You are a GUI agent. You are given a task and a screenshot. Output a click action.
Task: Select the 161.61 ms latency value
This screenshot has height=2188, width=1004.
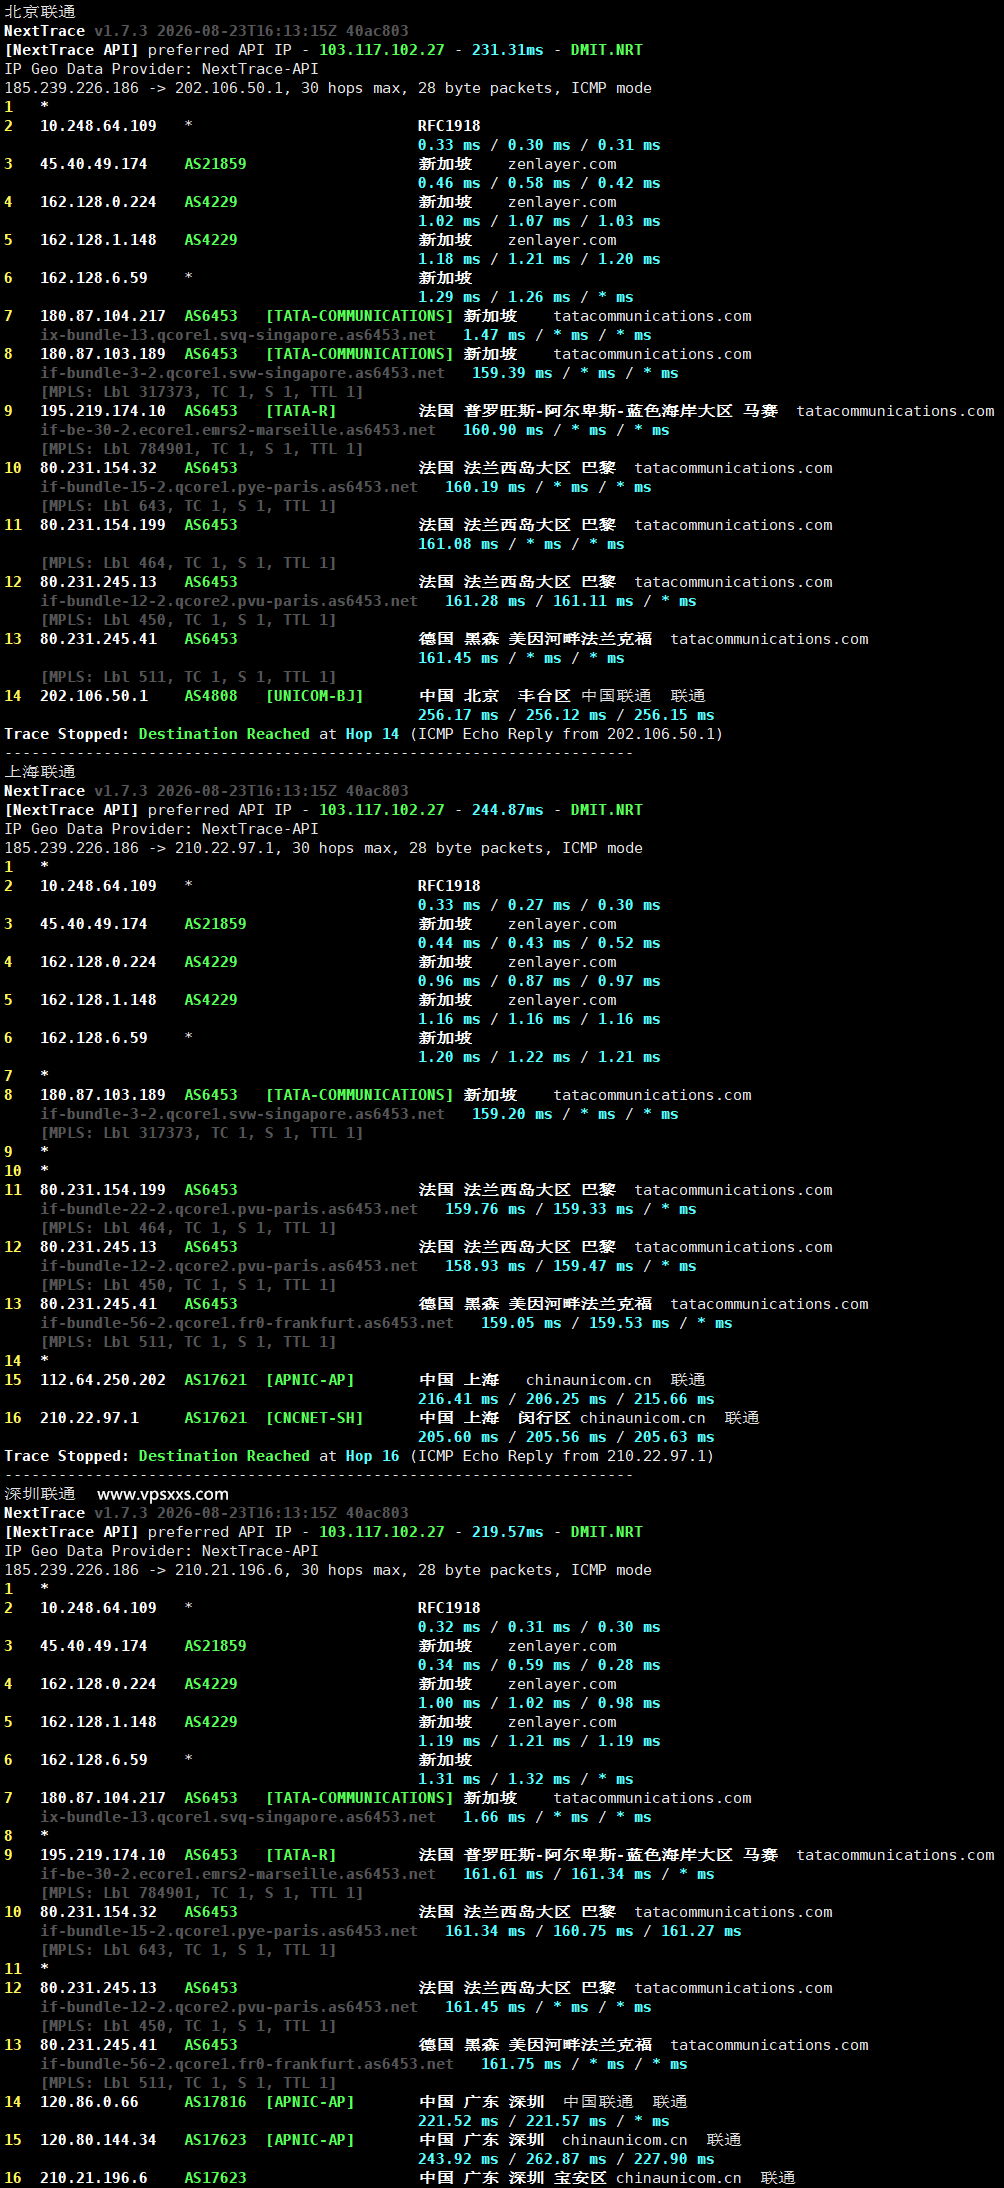[503, 1874]
